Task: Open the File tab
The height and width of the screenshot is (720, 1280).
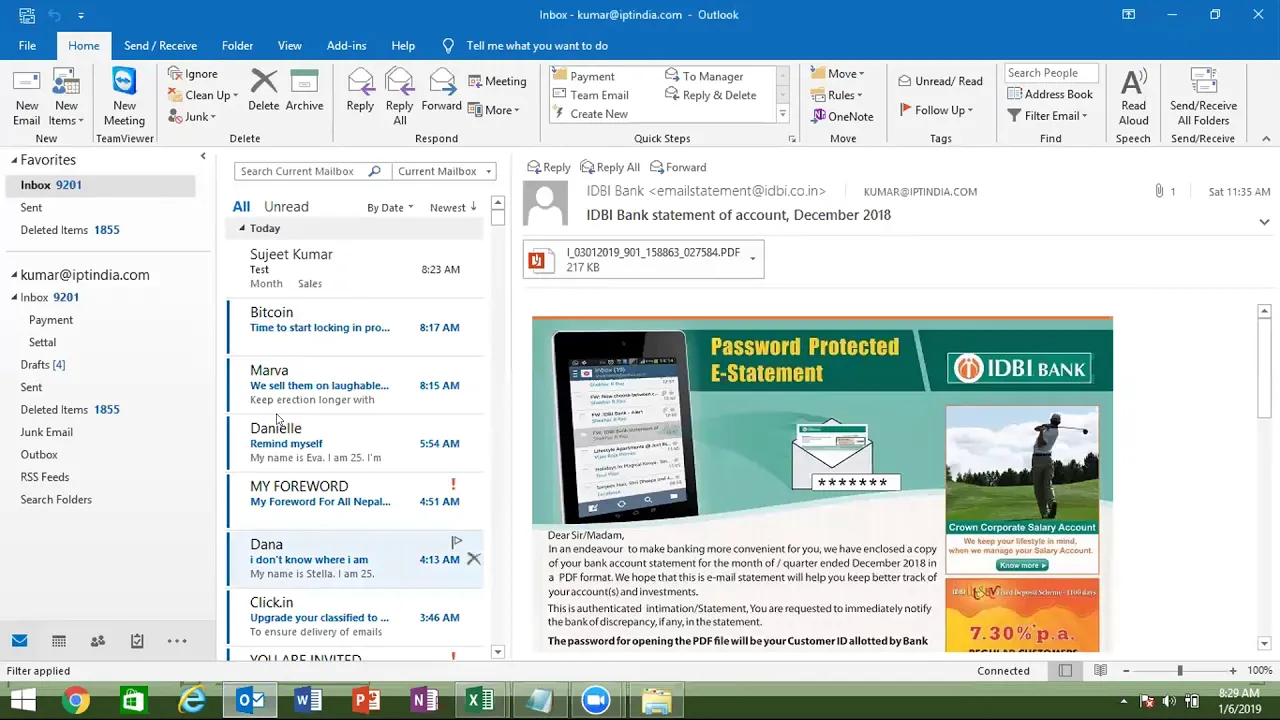Action: (27, 45)
